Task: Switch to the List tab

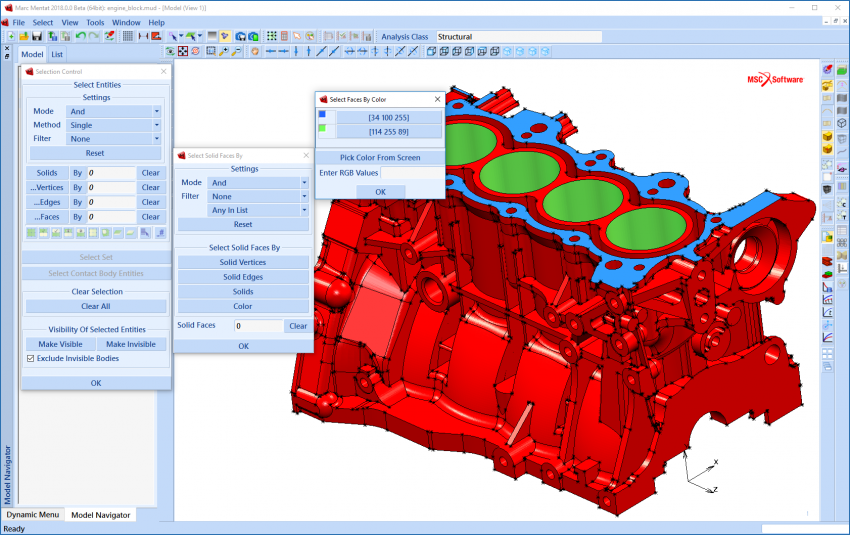Action: [x=57, y=54]
